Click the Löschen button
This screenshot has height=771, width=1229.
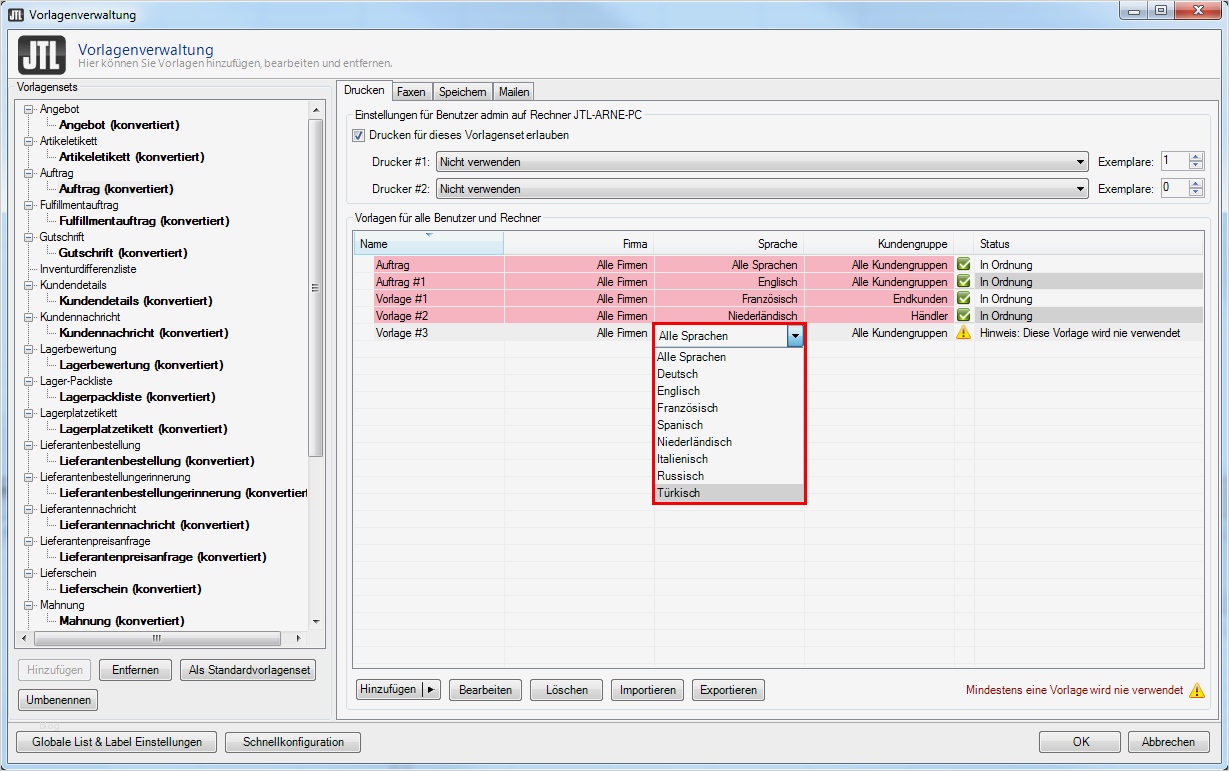[567, 690]
